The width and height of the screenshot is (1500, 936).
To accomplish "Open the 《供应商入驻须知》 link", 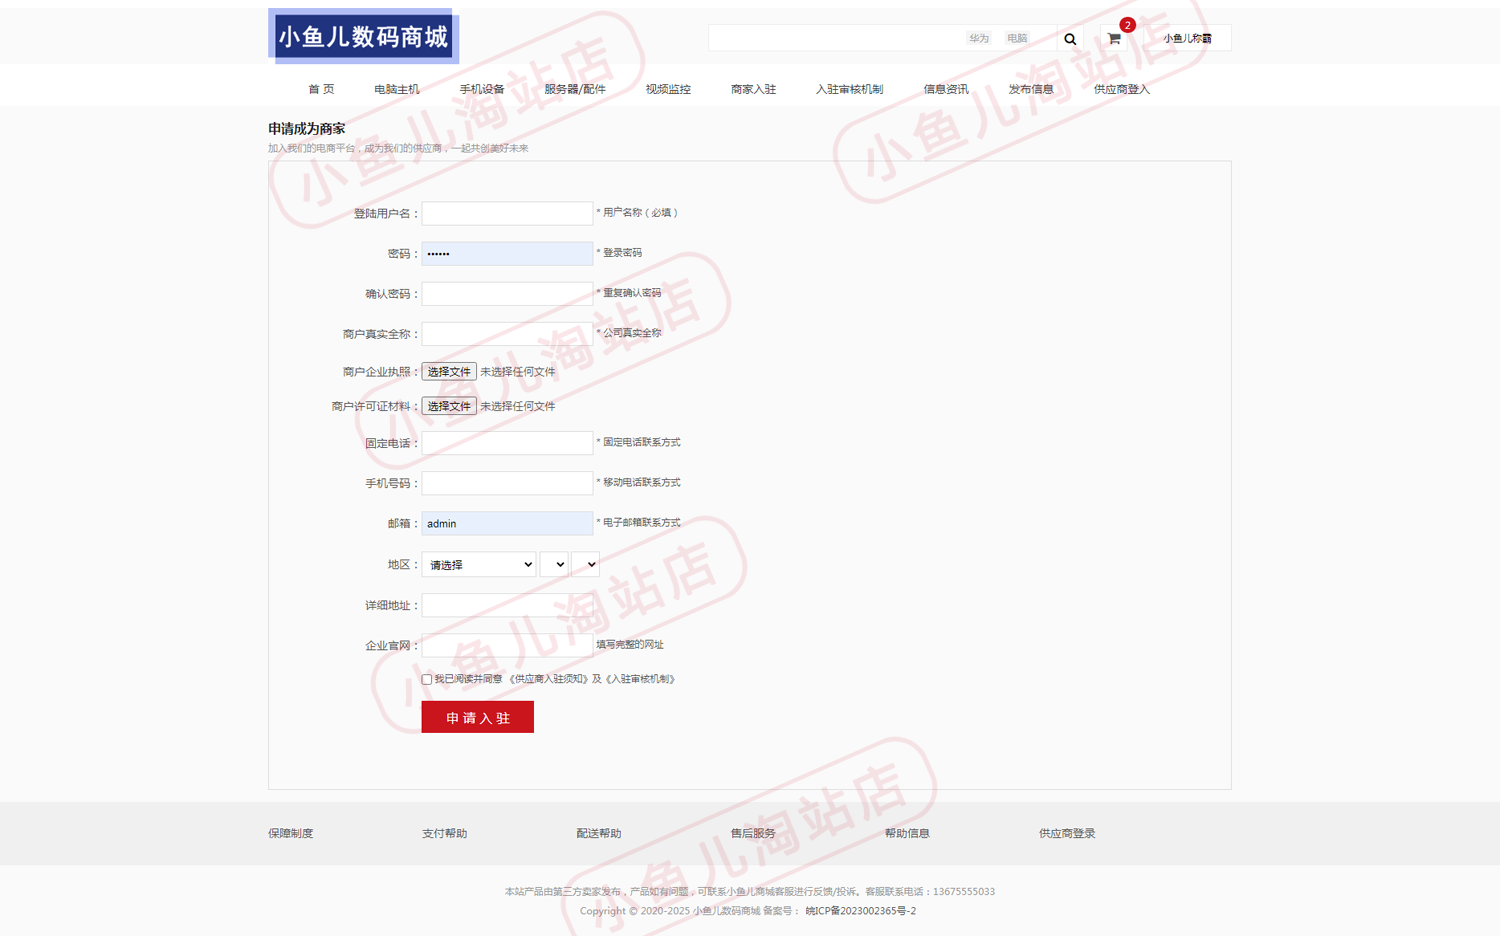I will point(547,679).
